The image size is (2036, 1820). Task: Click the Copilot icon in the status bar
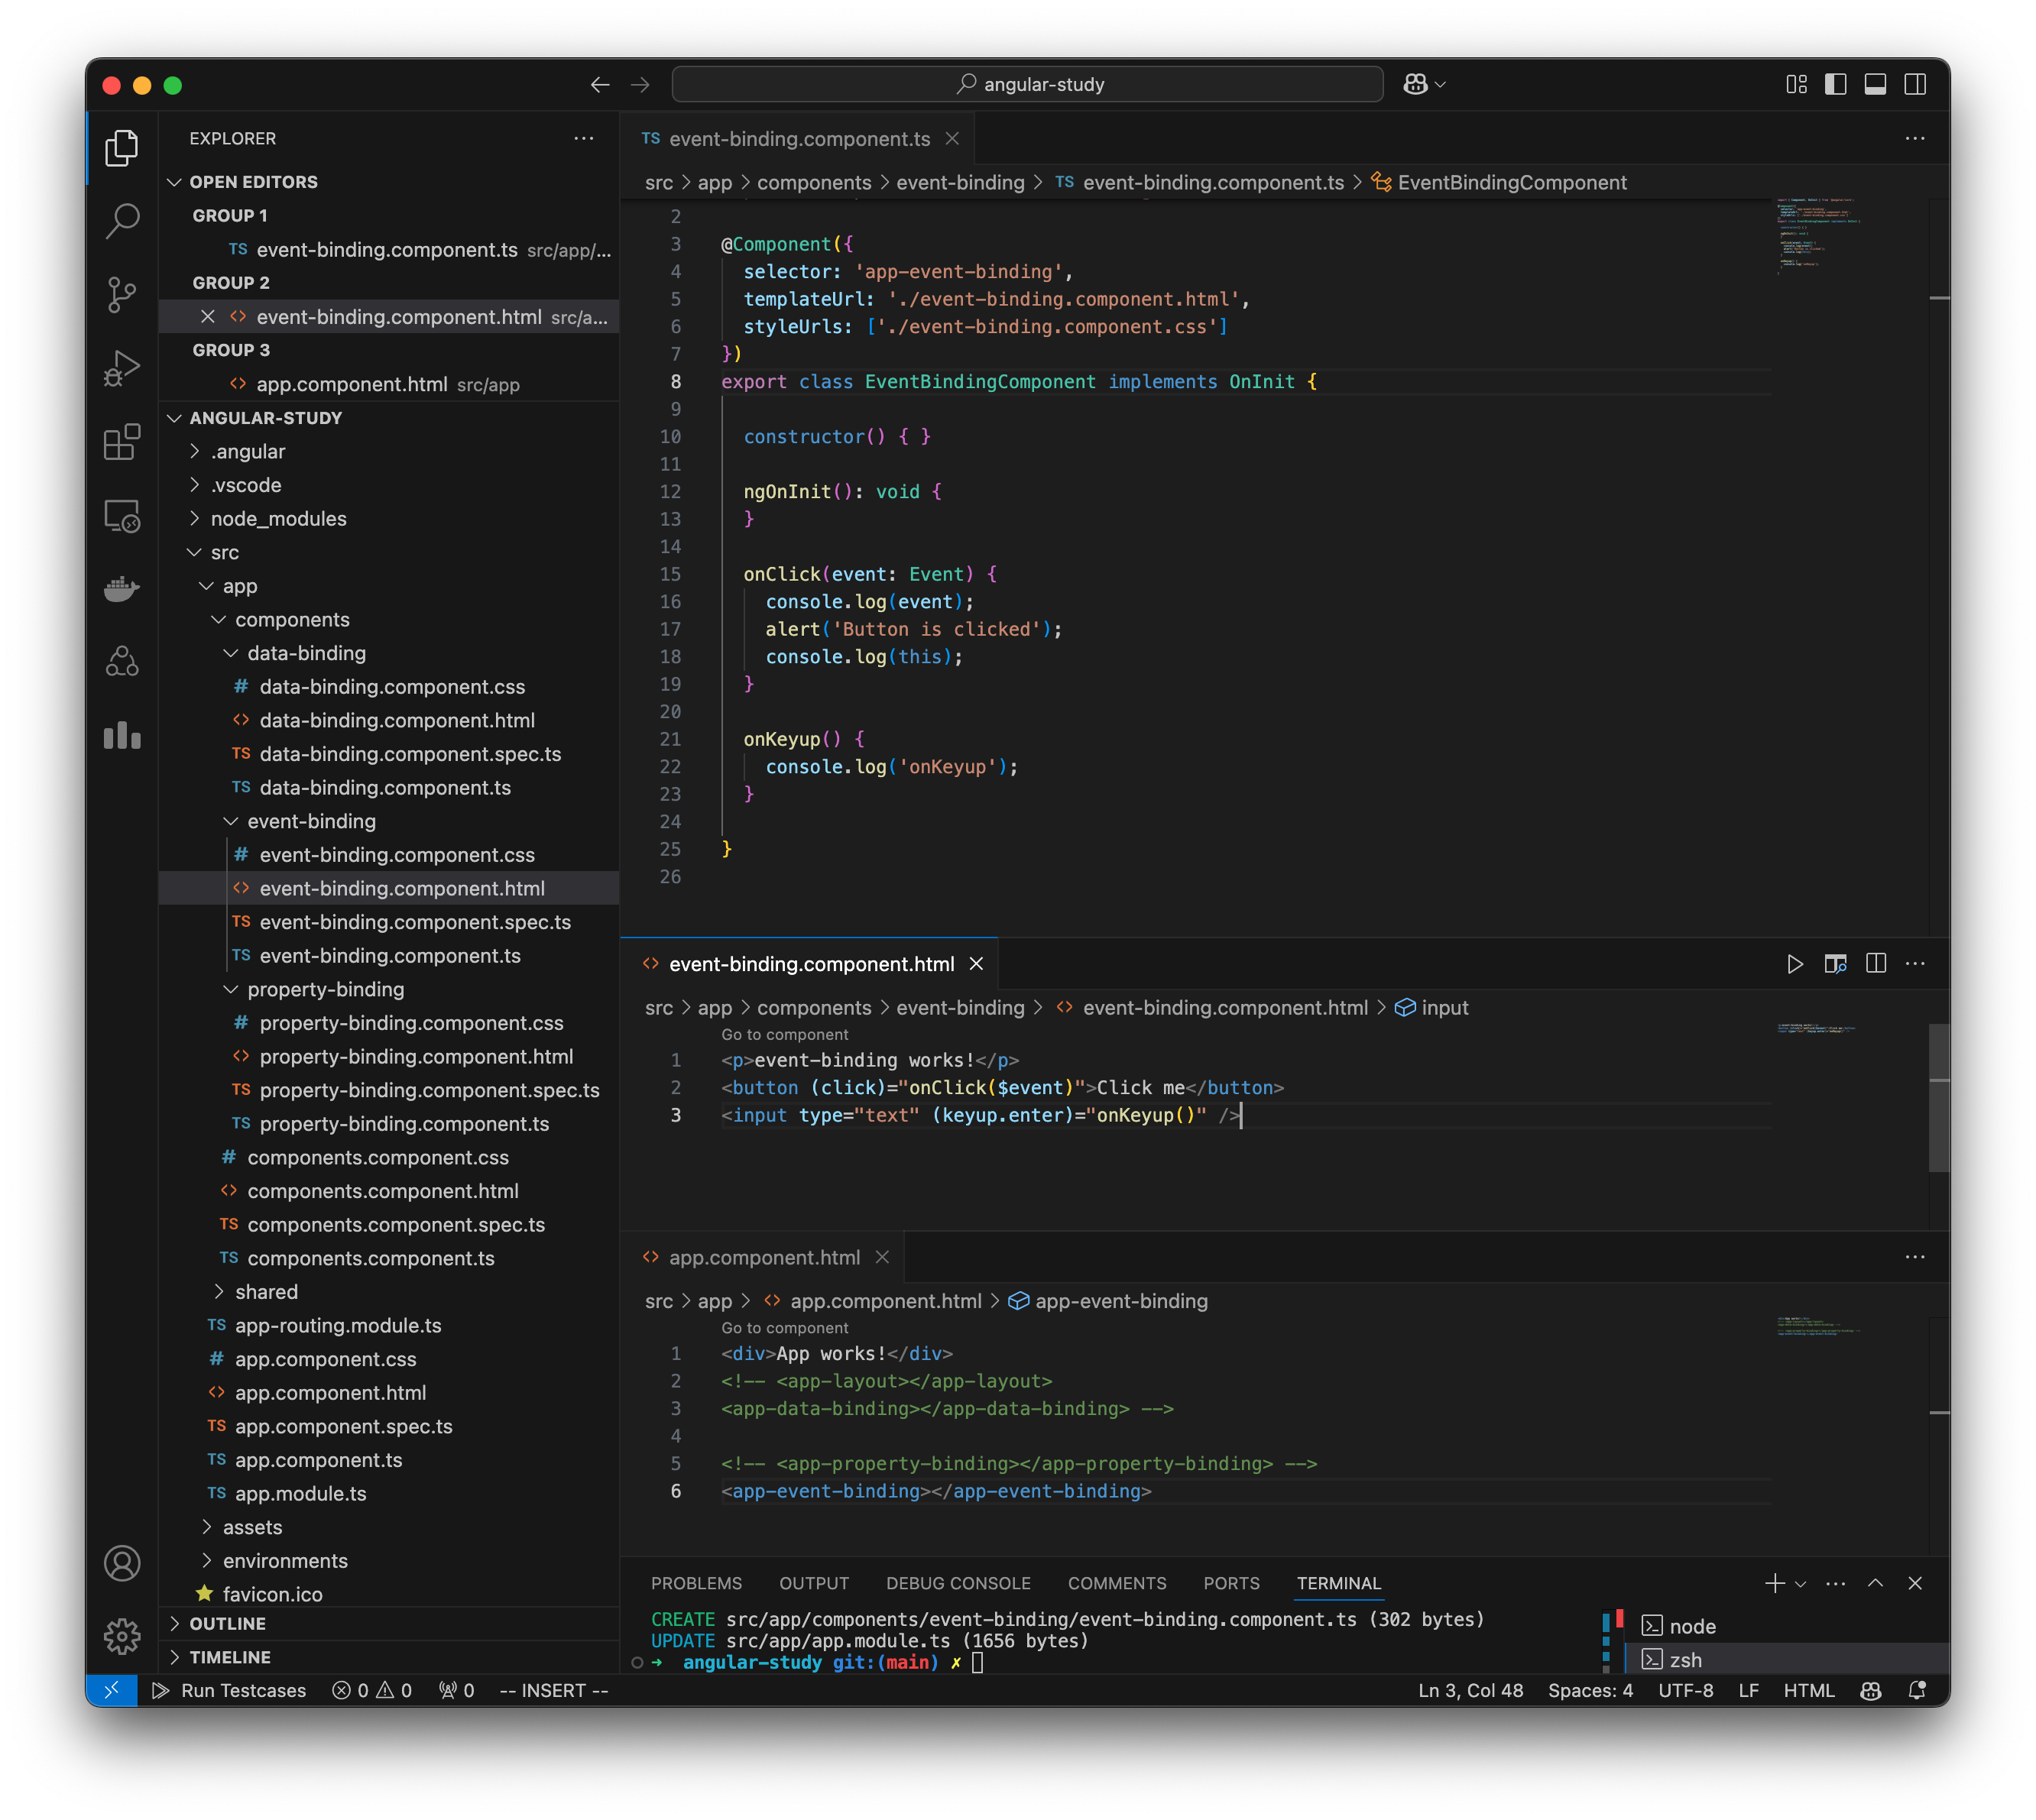tap(1871, 1690)
